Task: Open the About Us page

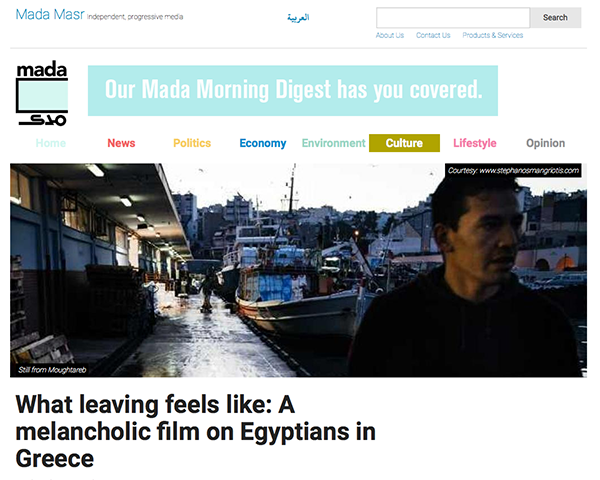Action: [x=390, y=35]
